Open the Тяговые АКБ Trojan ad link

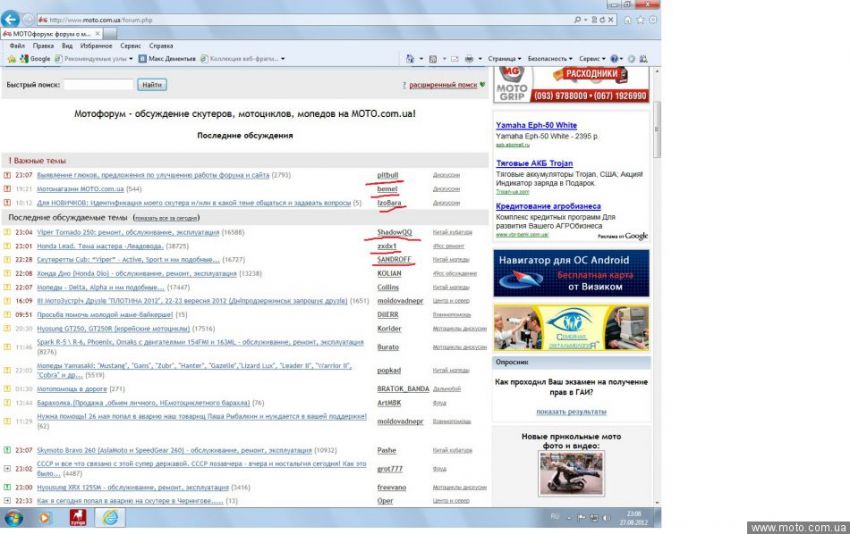(534, 163)
